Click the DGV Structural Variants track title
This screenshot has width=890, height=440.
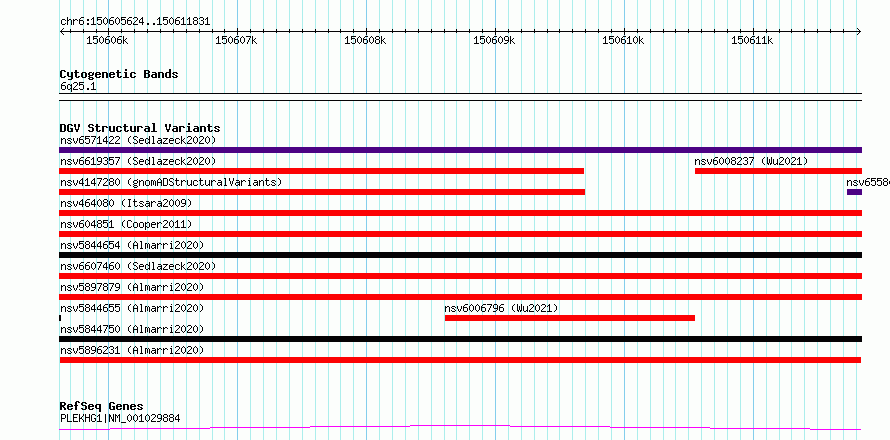pos(140,128)
